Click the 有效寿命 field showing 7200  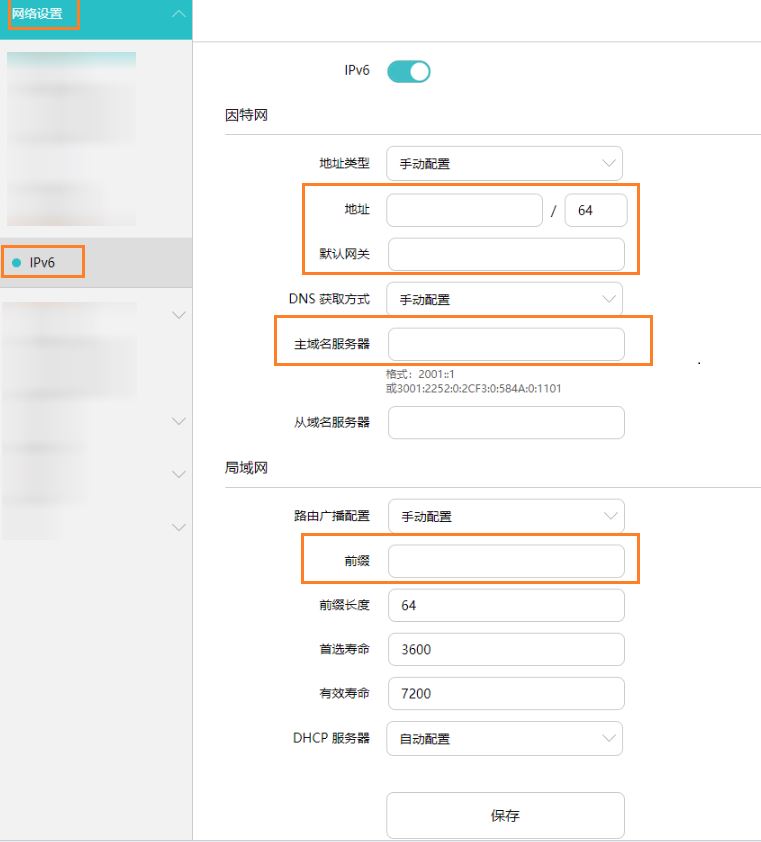(504, 693)
